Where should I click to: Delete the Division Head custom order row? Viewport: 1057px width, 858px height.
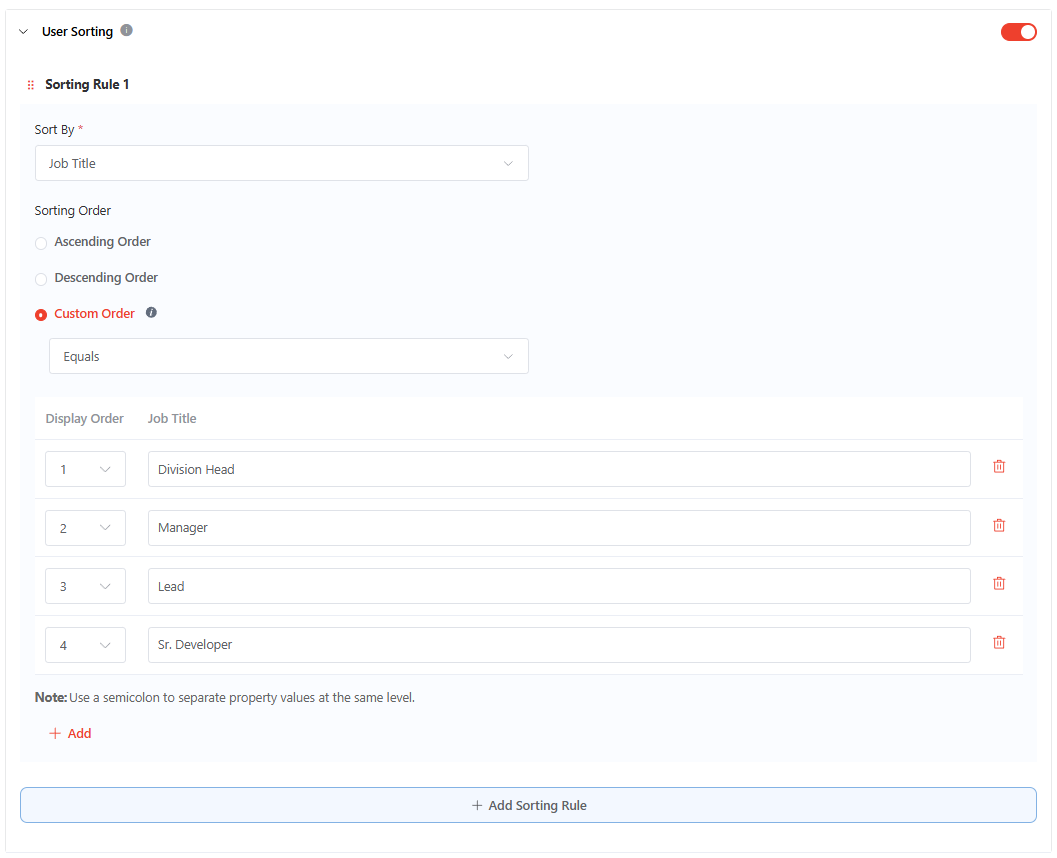(x=999, y=466)
